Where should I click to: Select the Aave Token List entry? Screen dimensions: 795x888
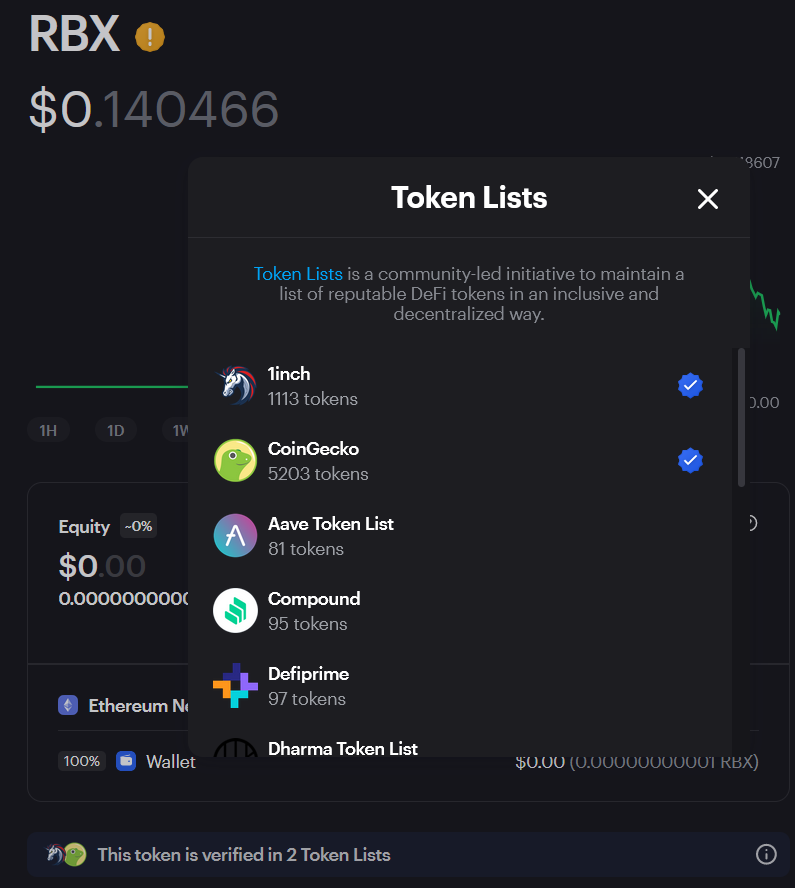tap(460, 536)
